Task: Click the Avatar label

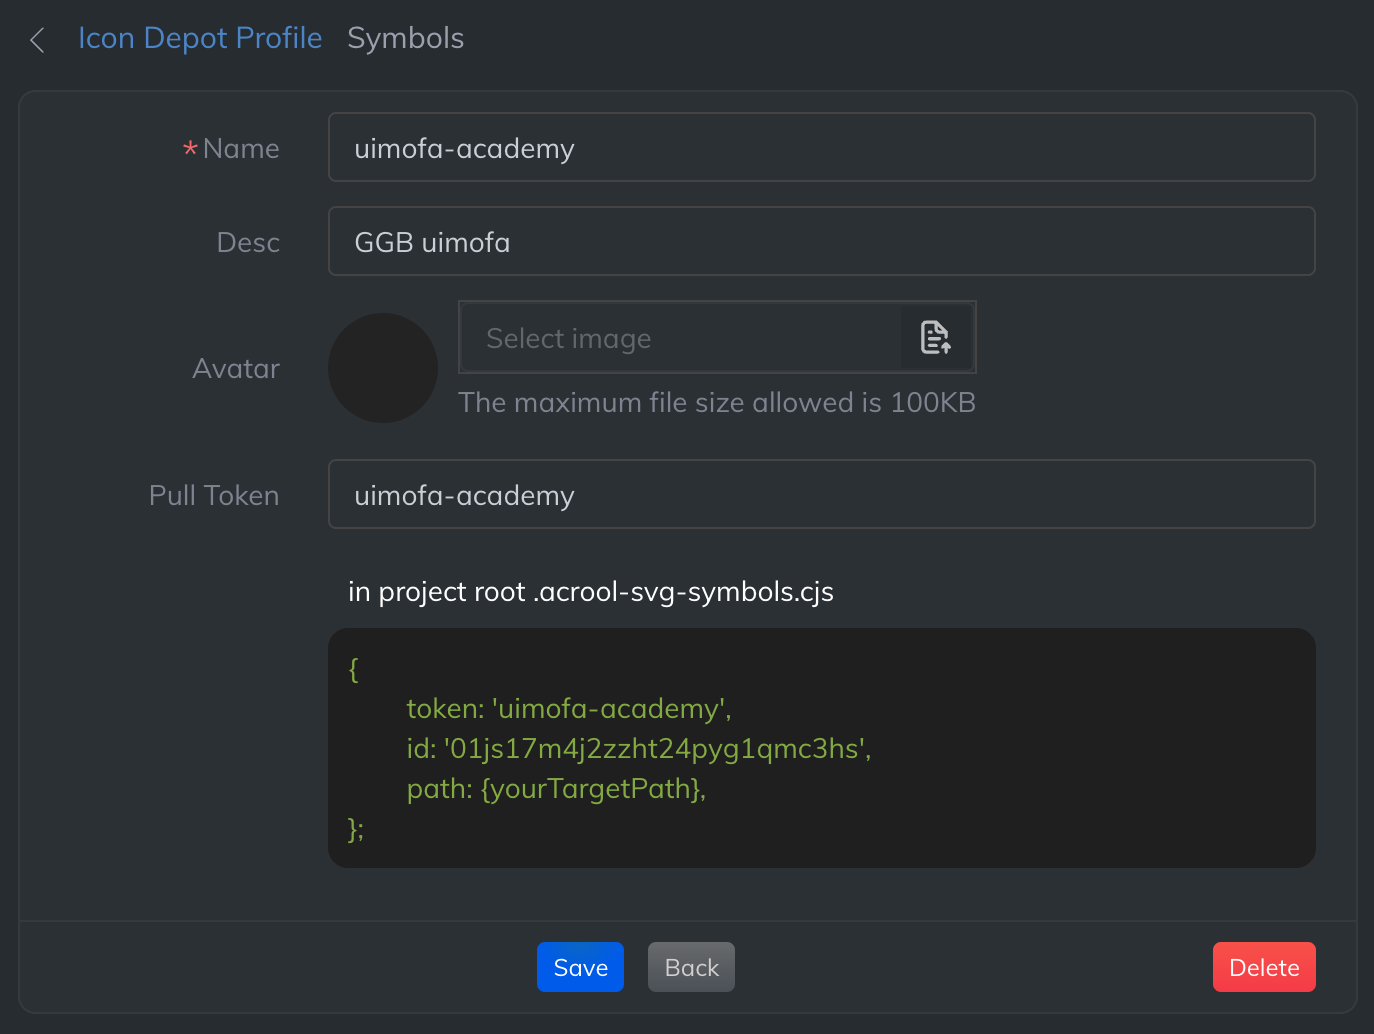Action: 236,369
